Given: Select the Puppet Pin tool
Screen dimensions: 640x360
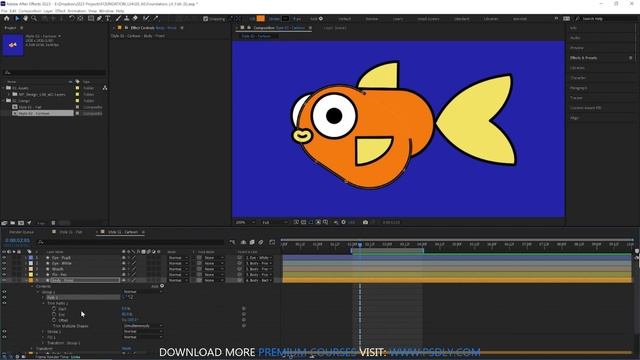Looking at the screenshot, I should click(156, 18).
